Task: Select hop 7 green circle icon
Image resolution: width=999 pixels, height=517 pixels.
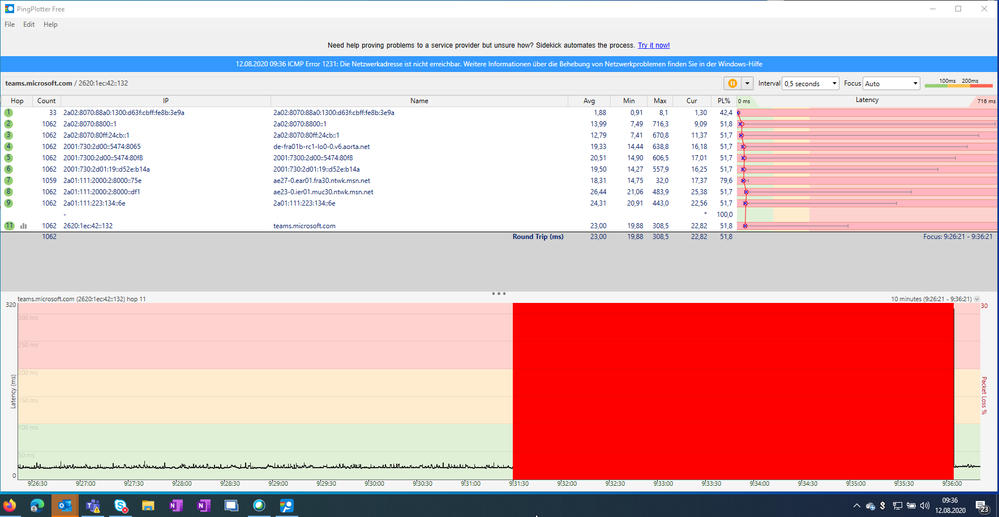Action: 8,180
